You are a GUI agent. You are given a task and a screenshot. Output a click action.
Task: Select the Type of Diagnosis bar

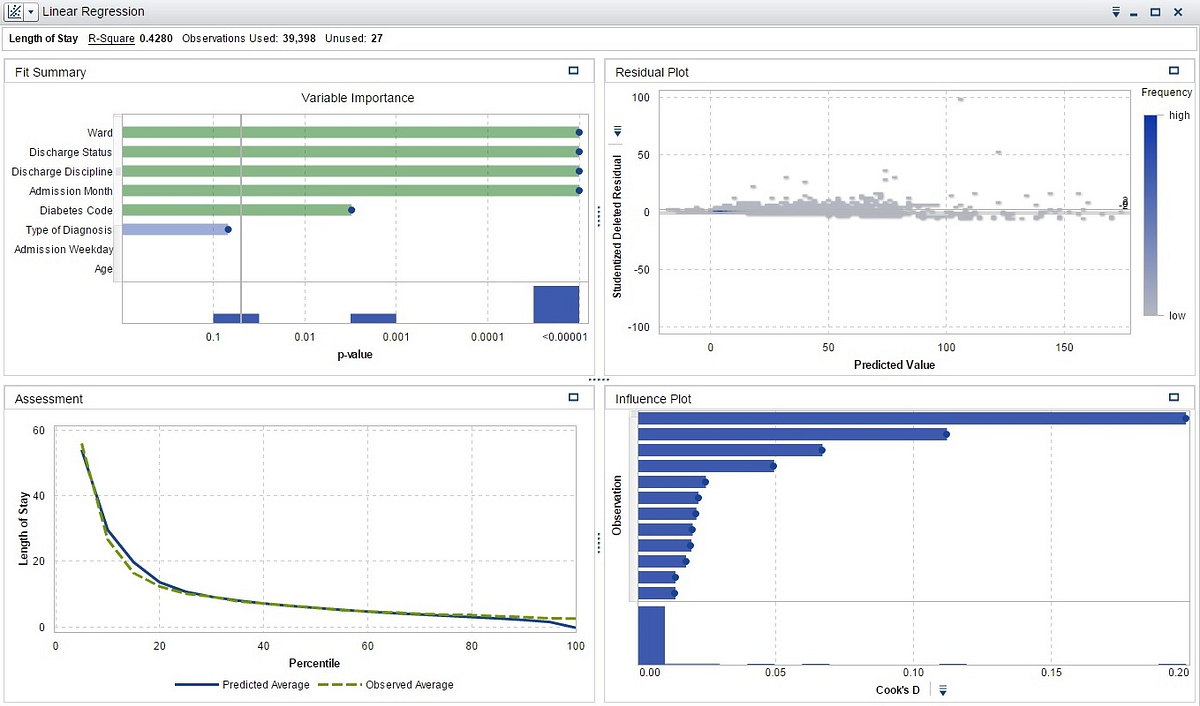pos(176,229)
